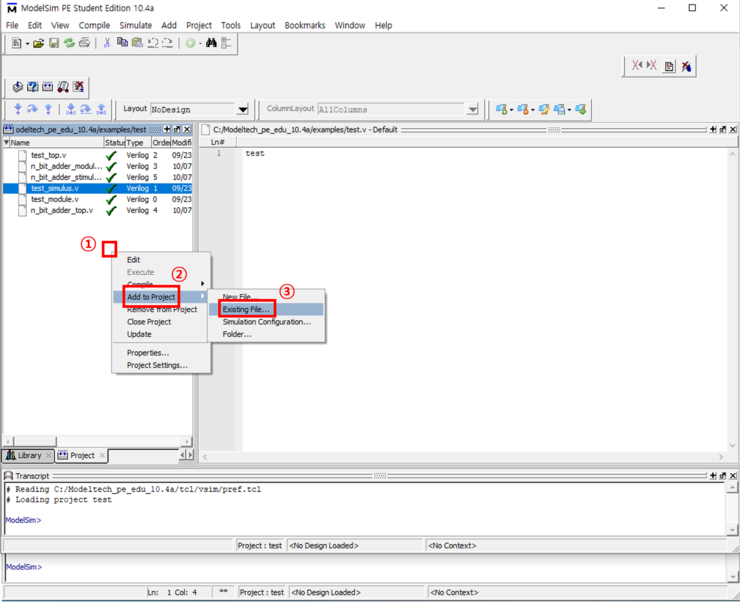Image resolution: width=740 pixels, height=602 pixels.
Task: Click the Print toolbar icon
Action: click(84, 43)
